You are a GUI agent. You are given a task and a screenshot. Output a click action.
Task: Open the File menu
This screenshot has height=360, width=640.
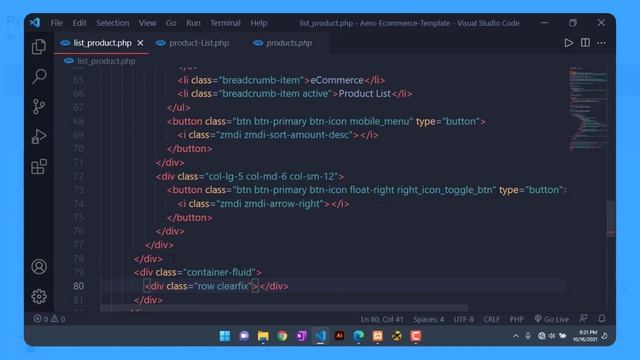(x=57, y=23)
